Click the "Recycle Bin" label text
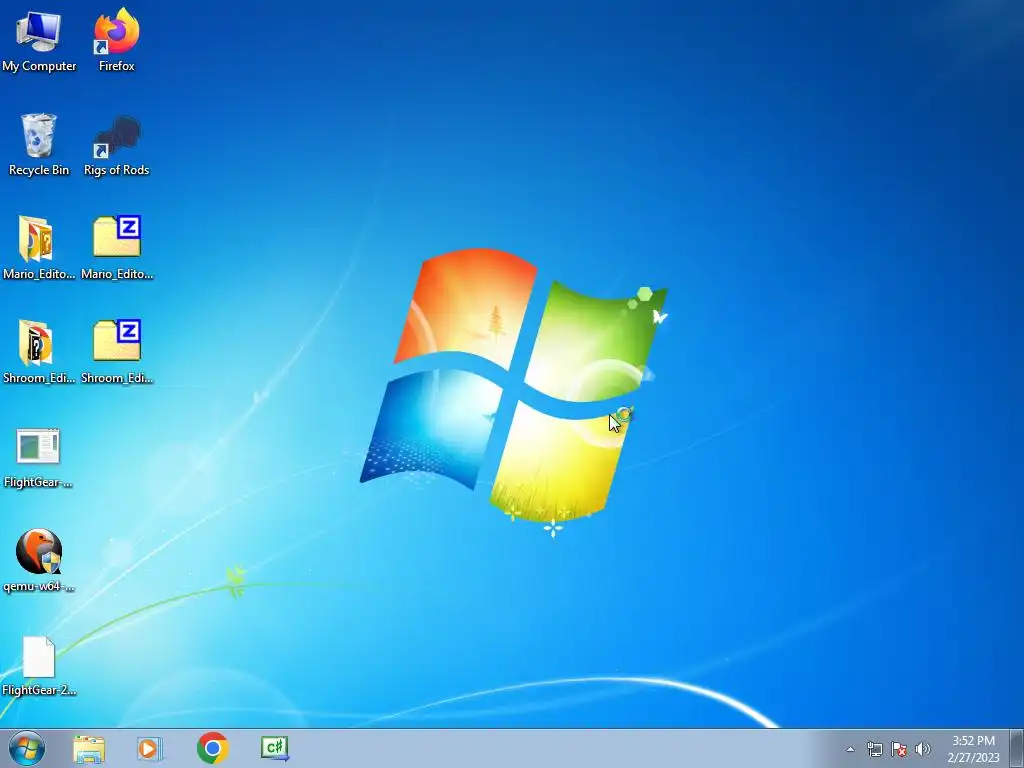 click(39, 170)
